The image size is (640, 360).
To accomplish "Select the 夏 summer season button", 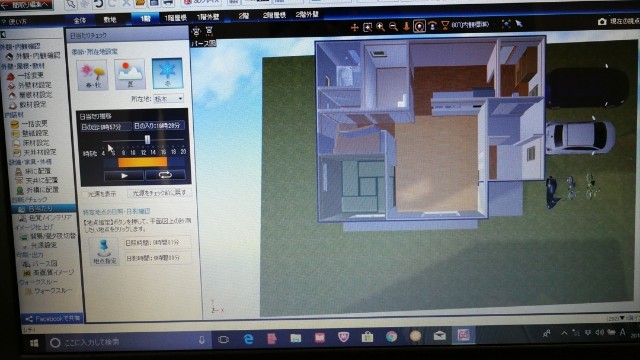I will coord(130,74).
